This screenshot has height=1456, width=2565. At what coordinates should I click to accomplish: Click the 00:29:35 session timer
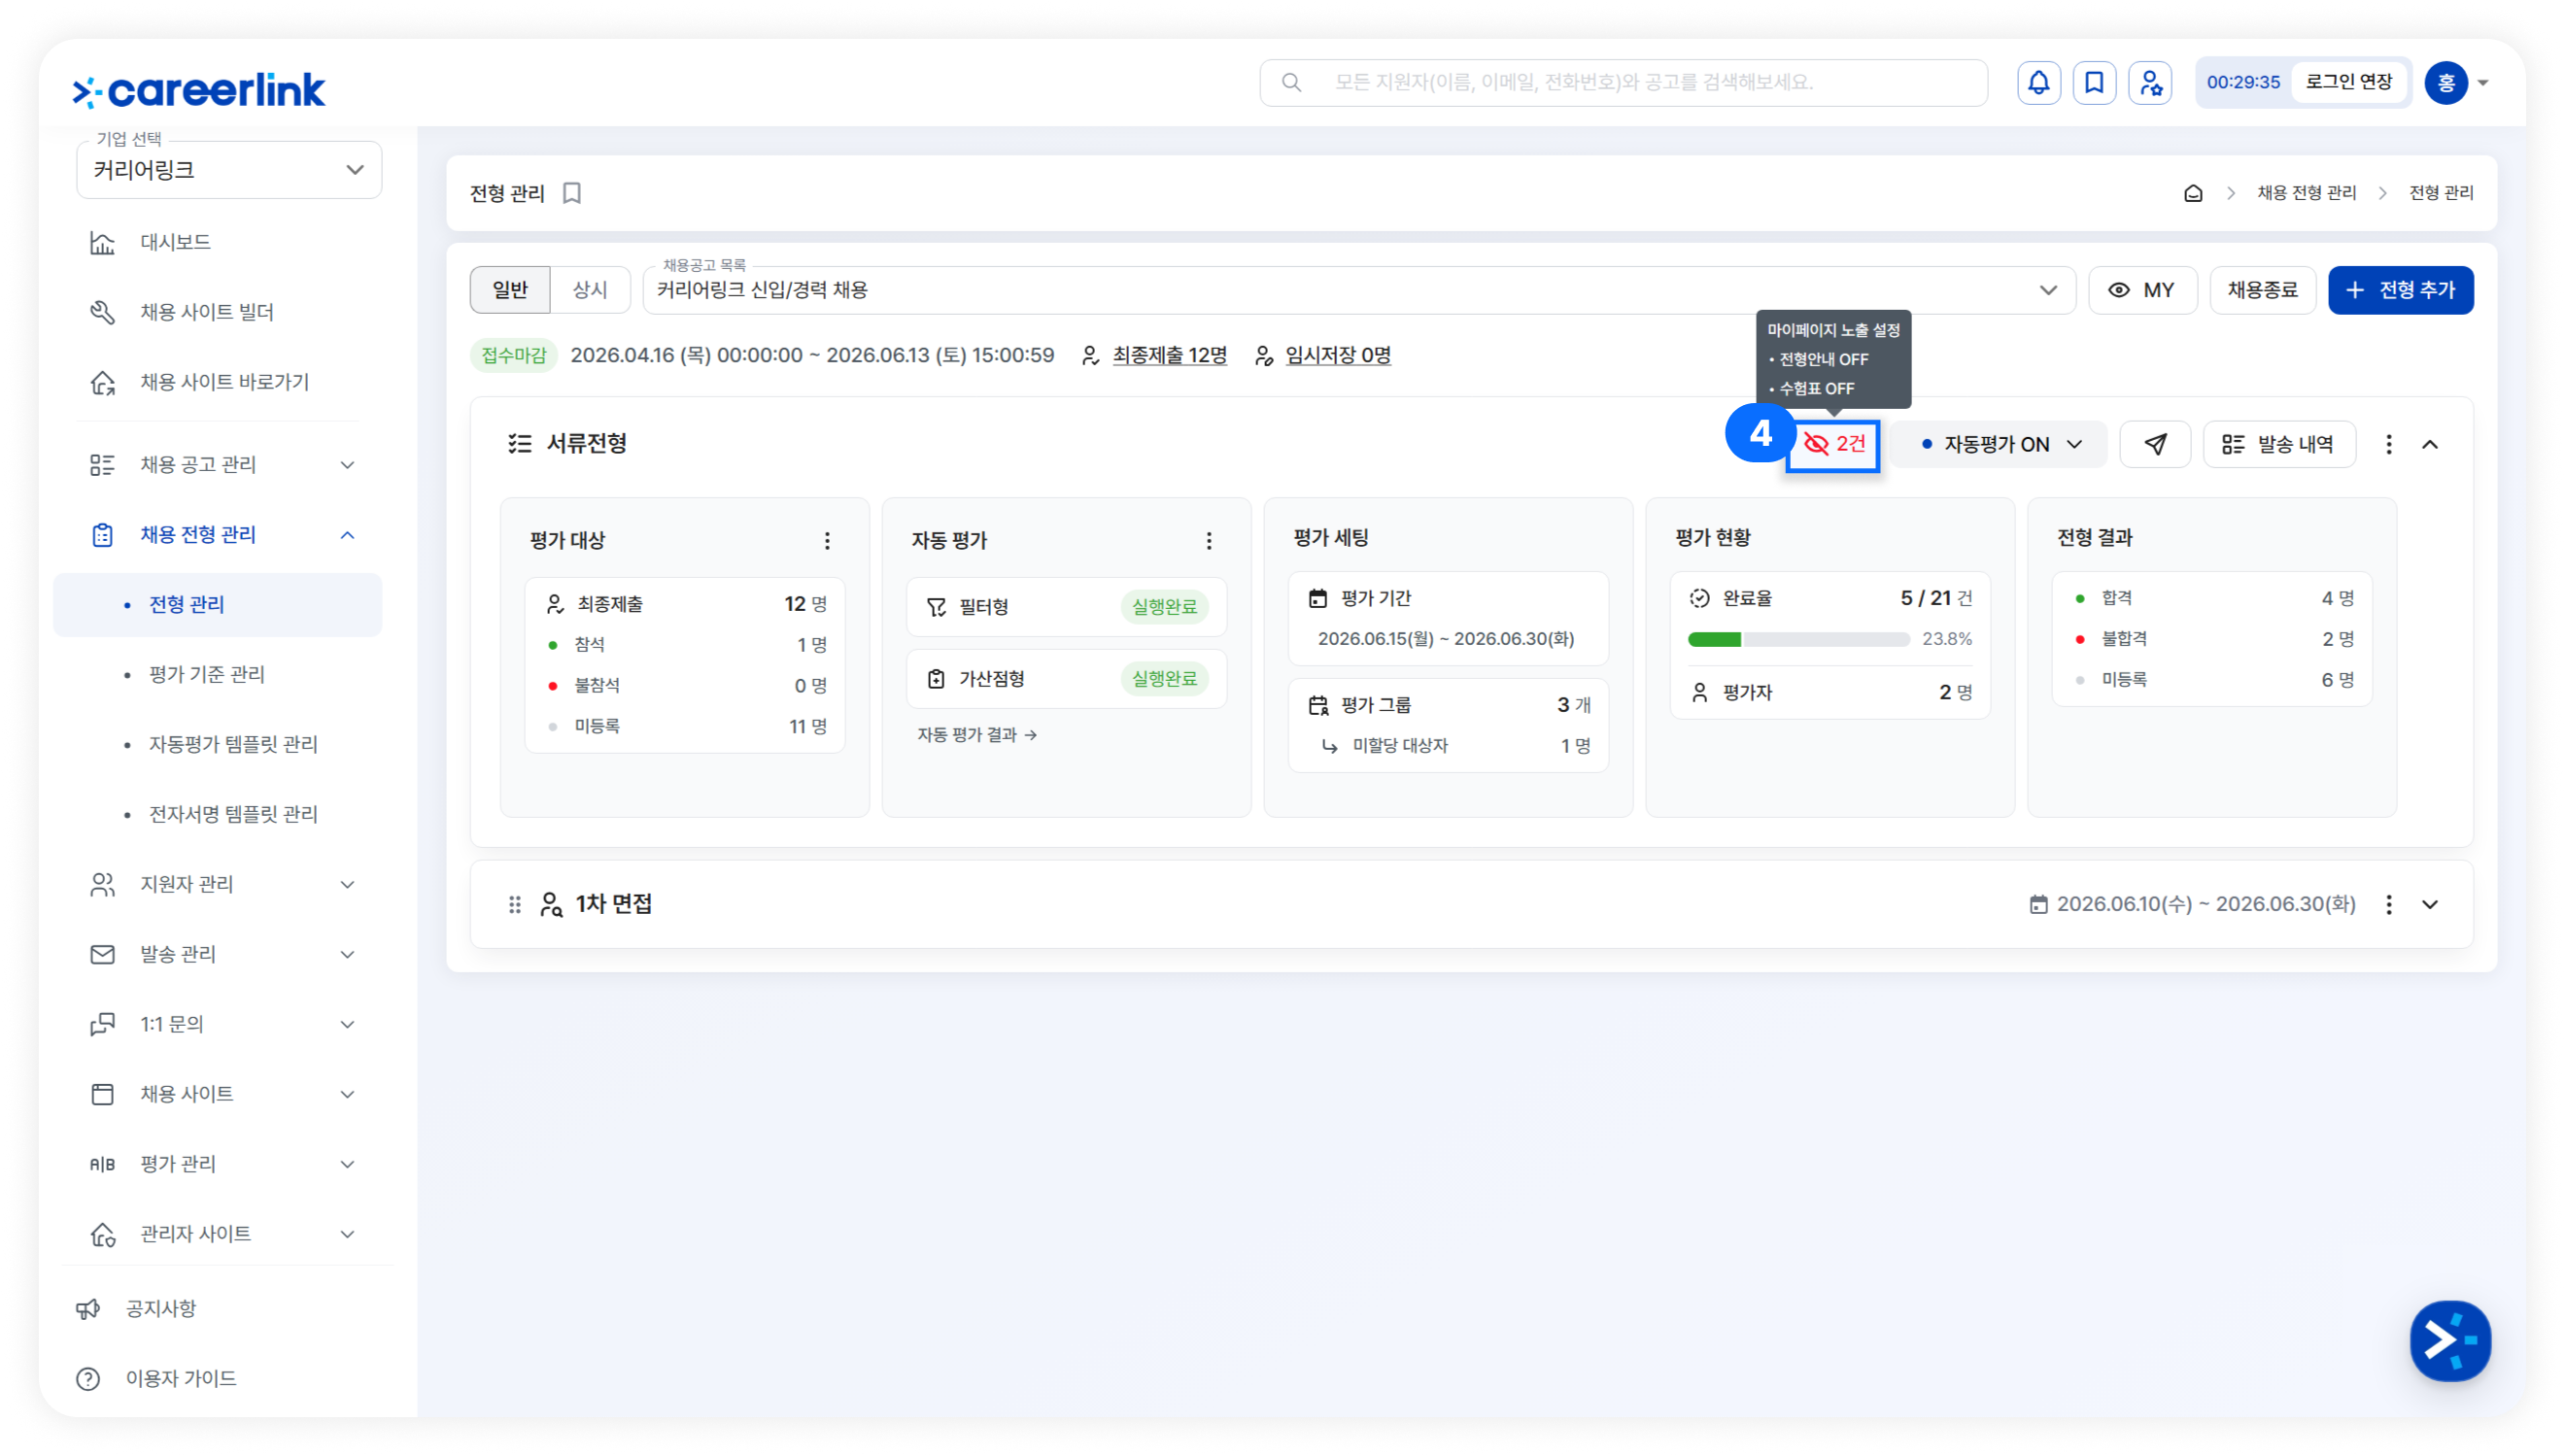(2242, 82)
